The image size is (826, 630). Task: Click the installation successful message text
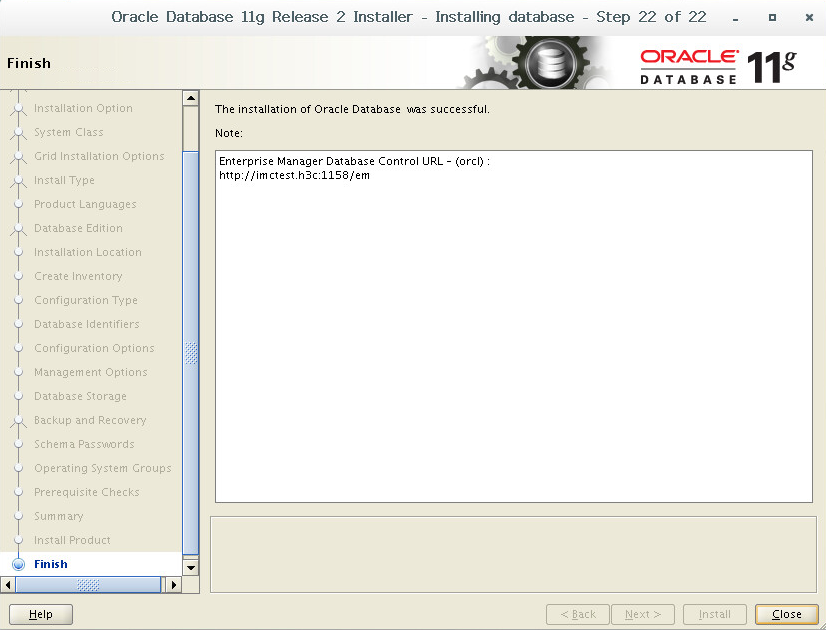click(x=352, y=109)
